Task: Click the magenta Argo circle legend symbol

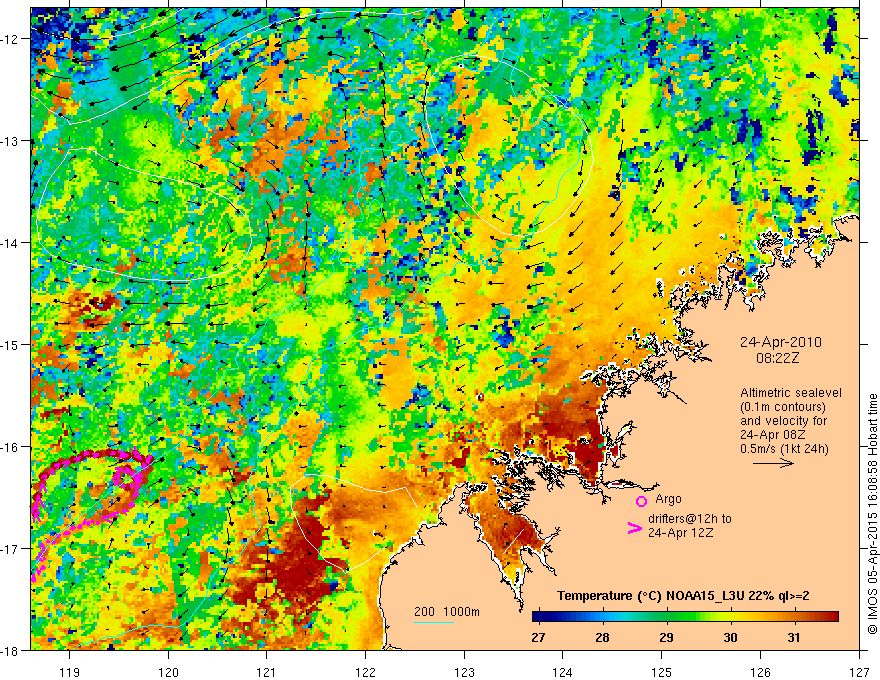Action: (641, 501)
